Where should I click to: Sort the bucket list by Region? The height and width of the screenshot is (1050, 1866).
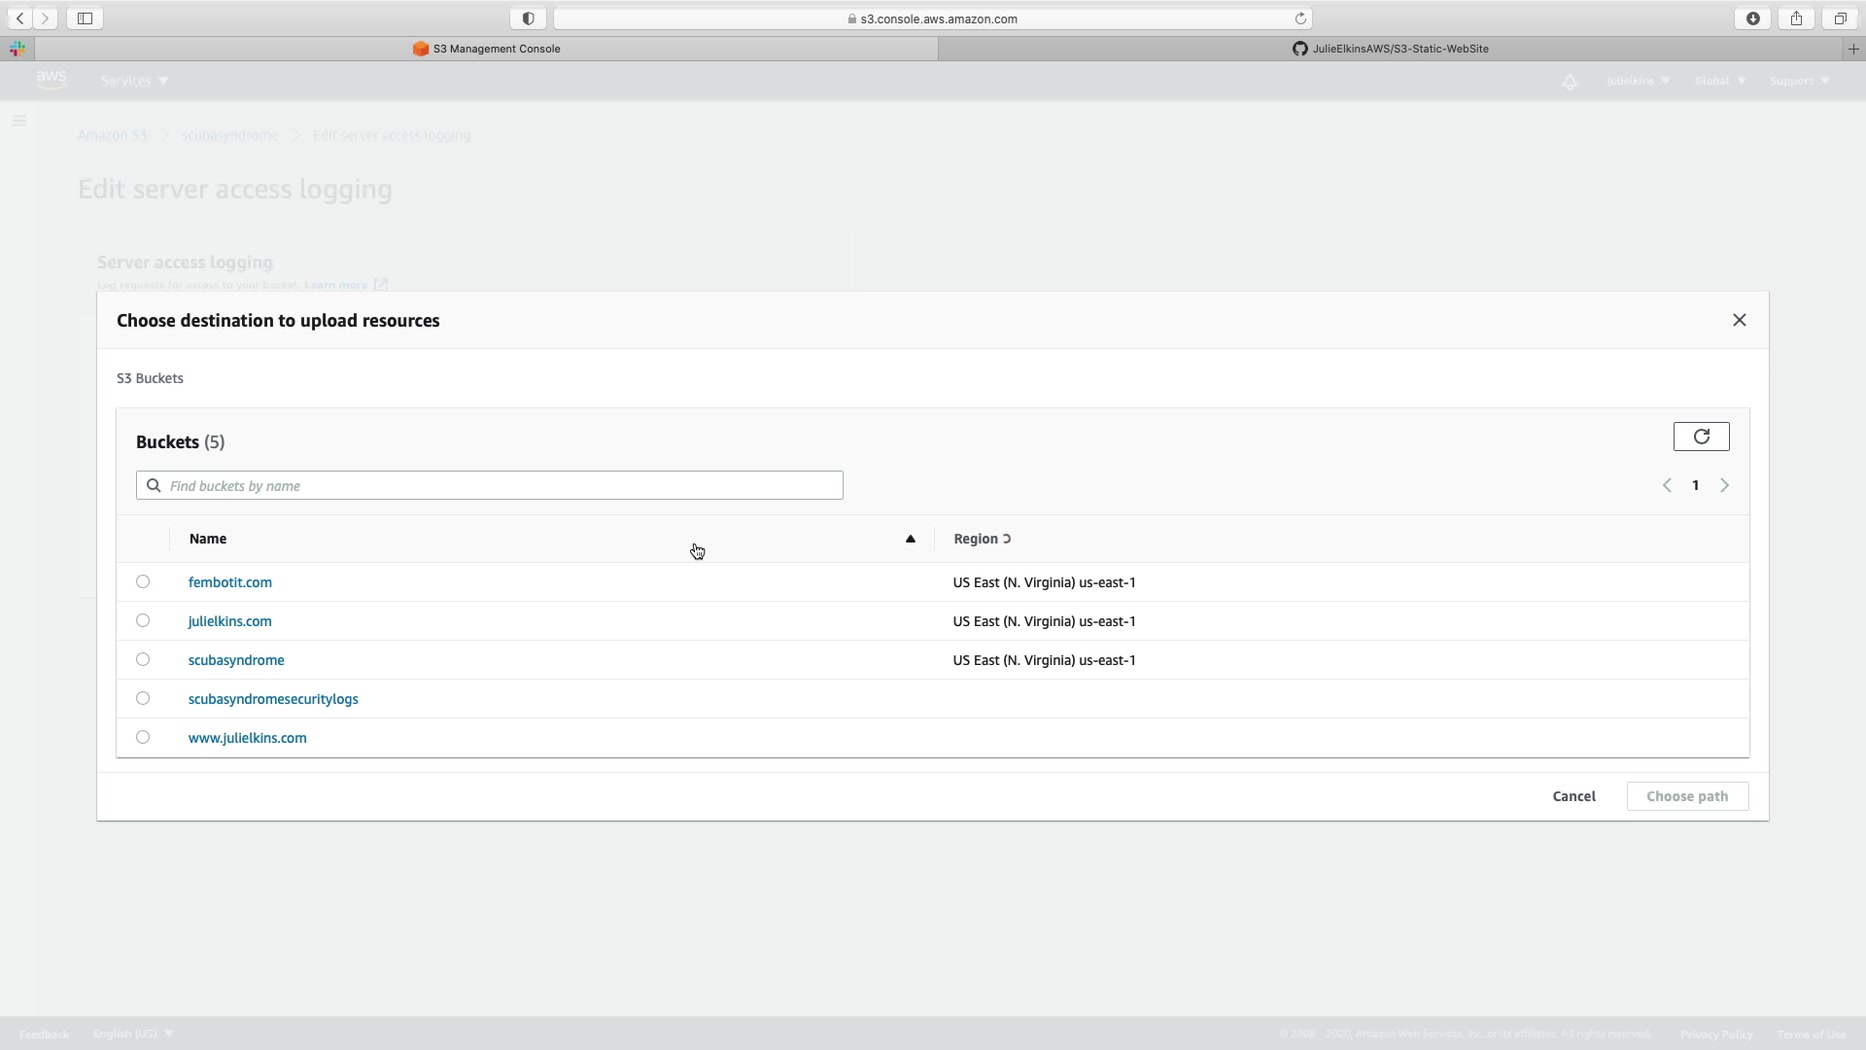(x=982, y=539)
